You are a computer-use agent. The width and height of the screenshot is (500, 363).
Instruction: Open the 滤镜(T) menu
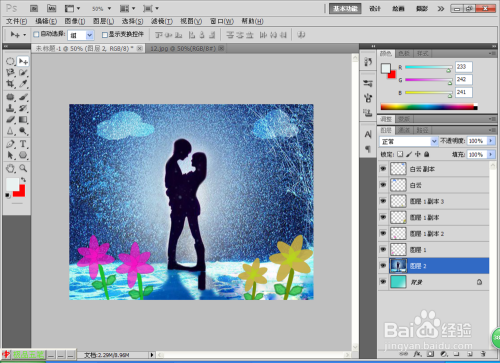click(162, 21)
